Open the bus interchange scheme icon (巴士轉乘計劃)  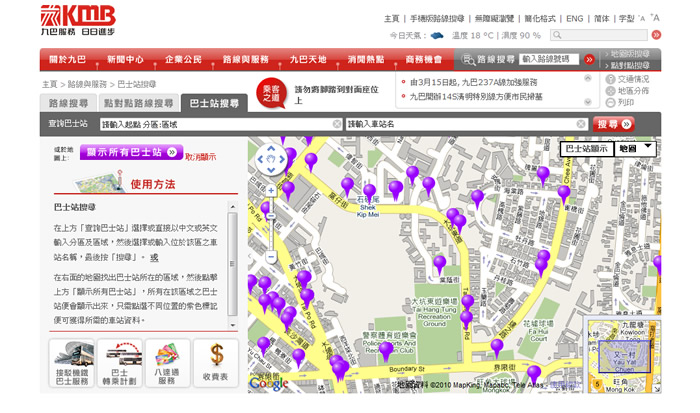pyautogui.click(x=120, y=363)
